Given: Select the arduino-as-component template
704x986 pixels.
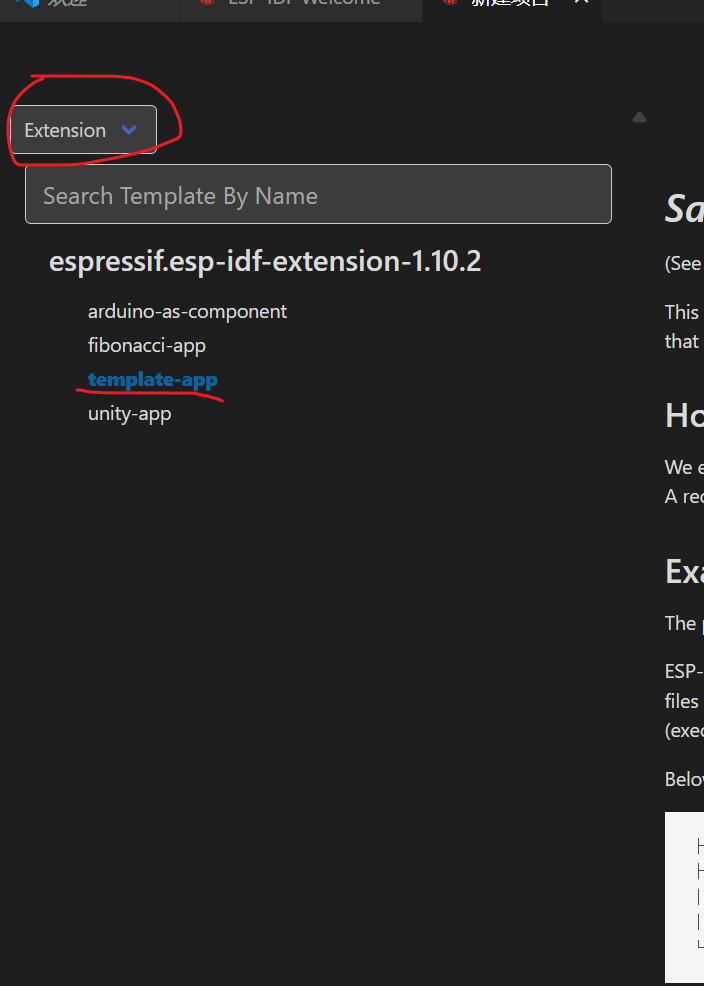Looking at the screenshot, I should tap(187, 311).
